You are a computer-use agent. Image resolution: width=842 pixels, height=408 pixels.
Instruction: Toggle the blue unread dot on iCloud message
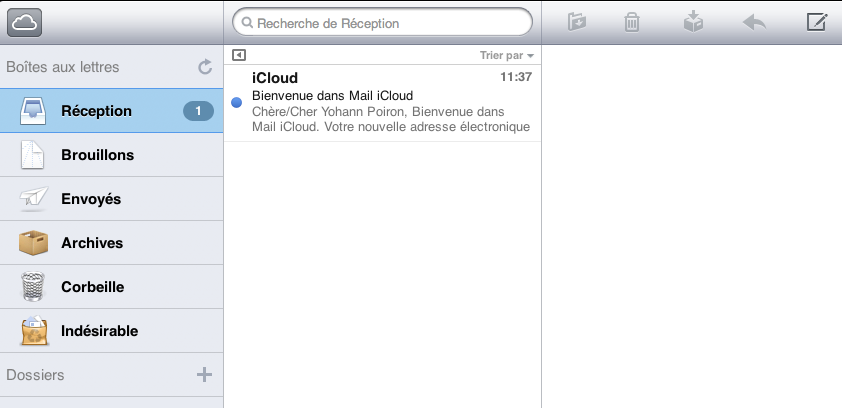236,102
